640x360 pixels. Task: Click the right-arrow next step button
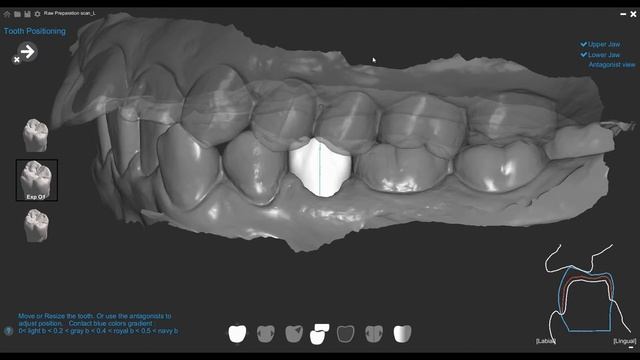[x=28, y=51]
